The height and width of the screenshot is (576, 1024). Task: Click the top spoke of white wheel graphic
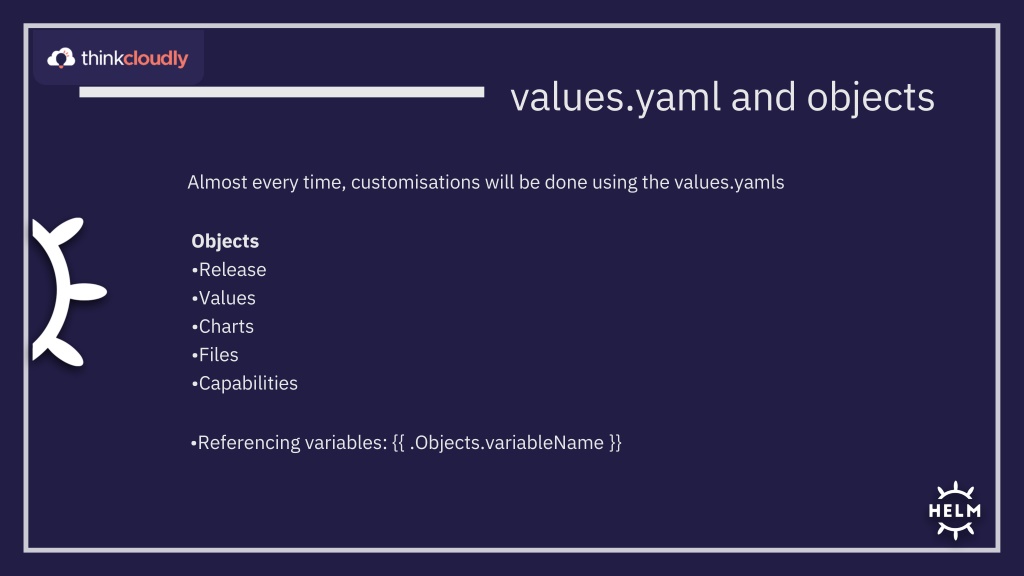pos(67,232)
